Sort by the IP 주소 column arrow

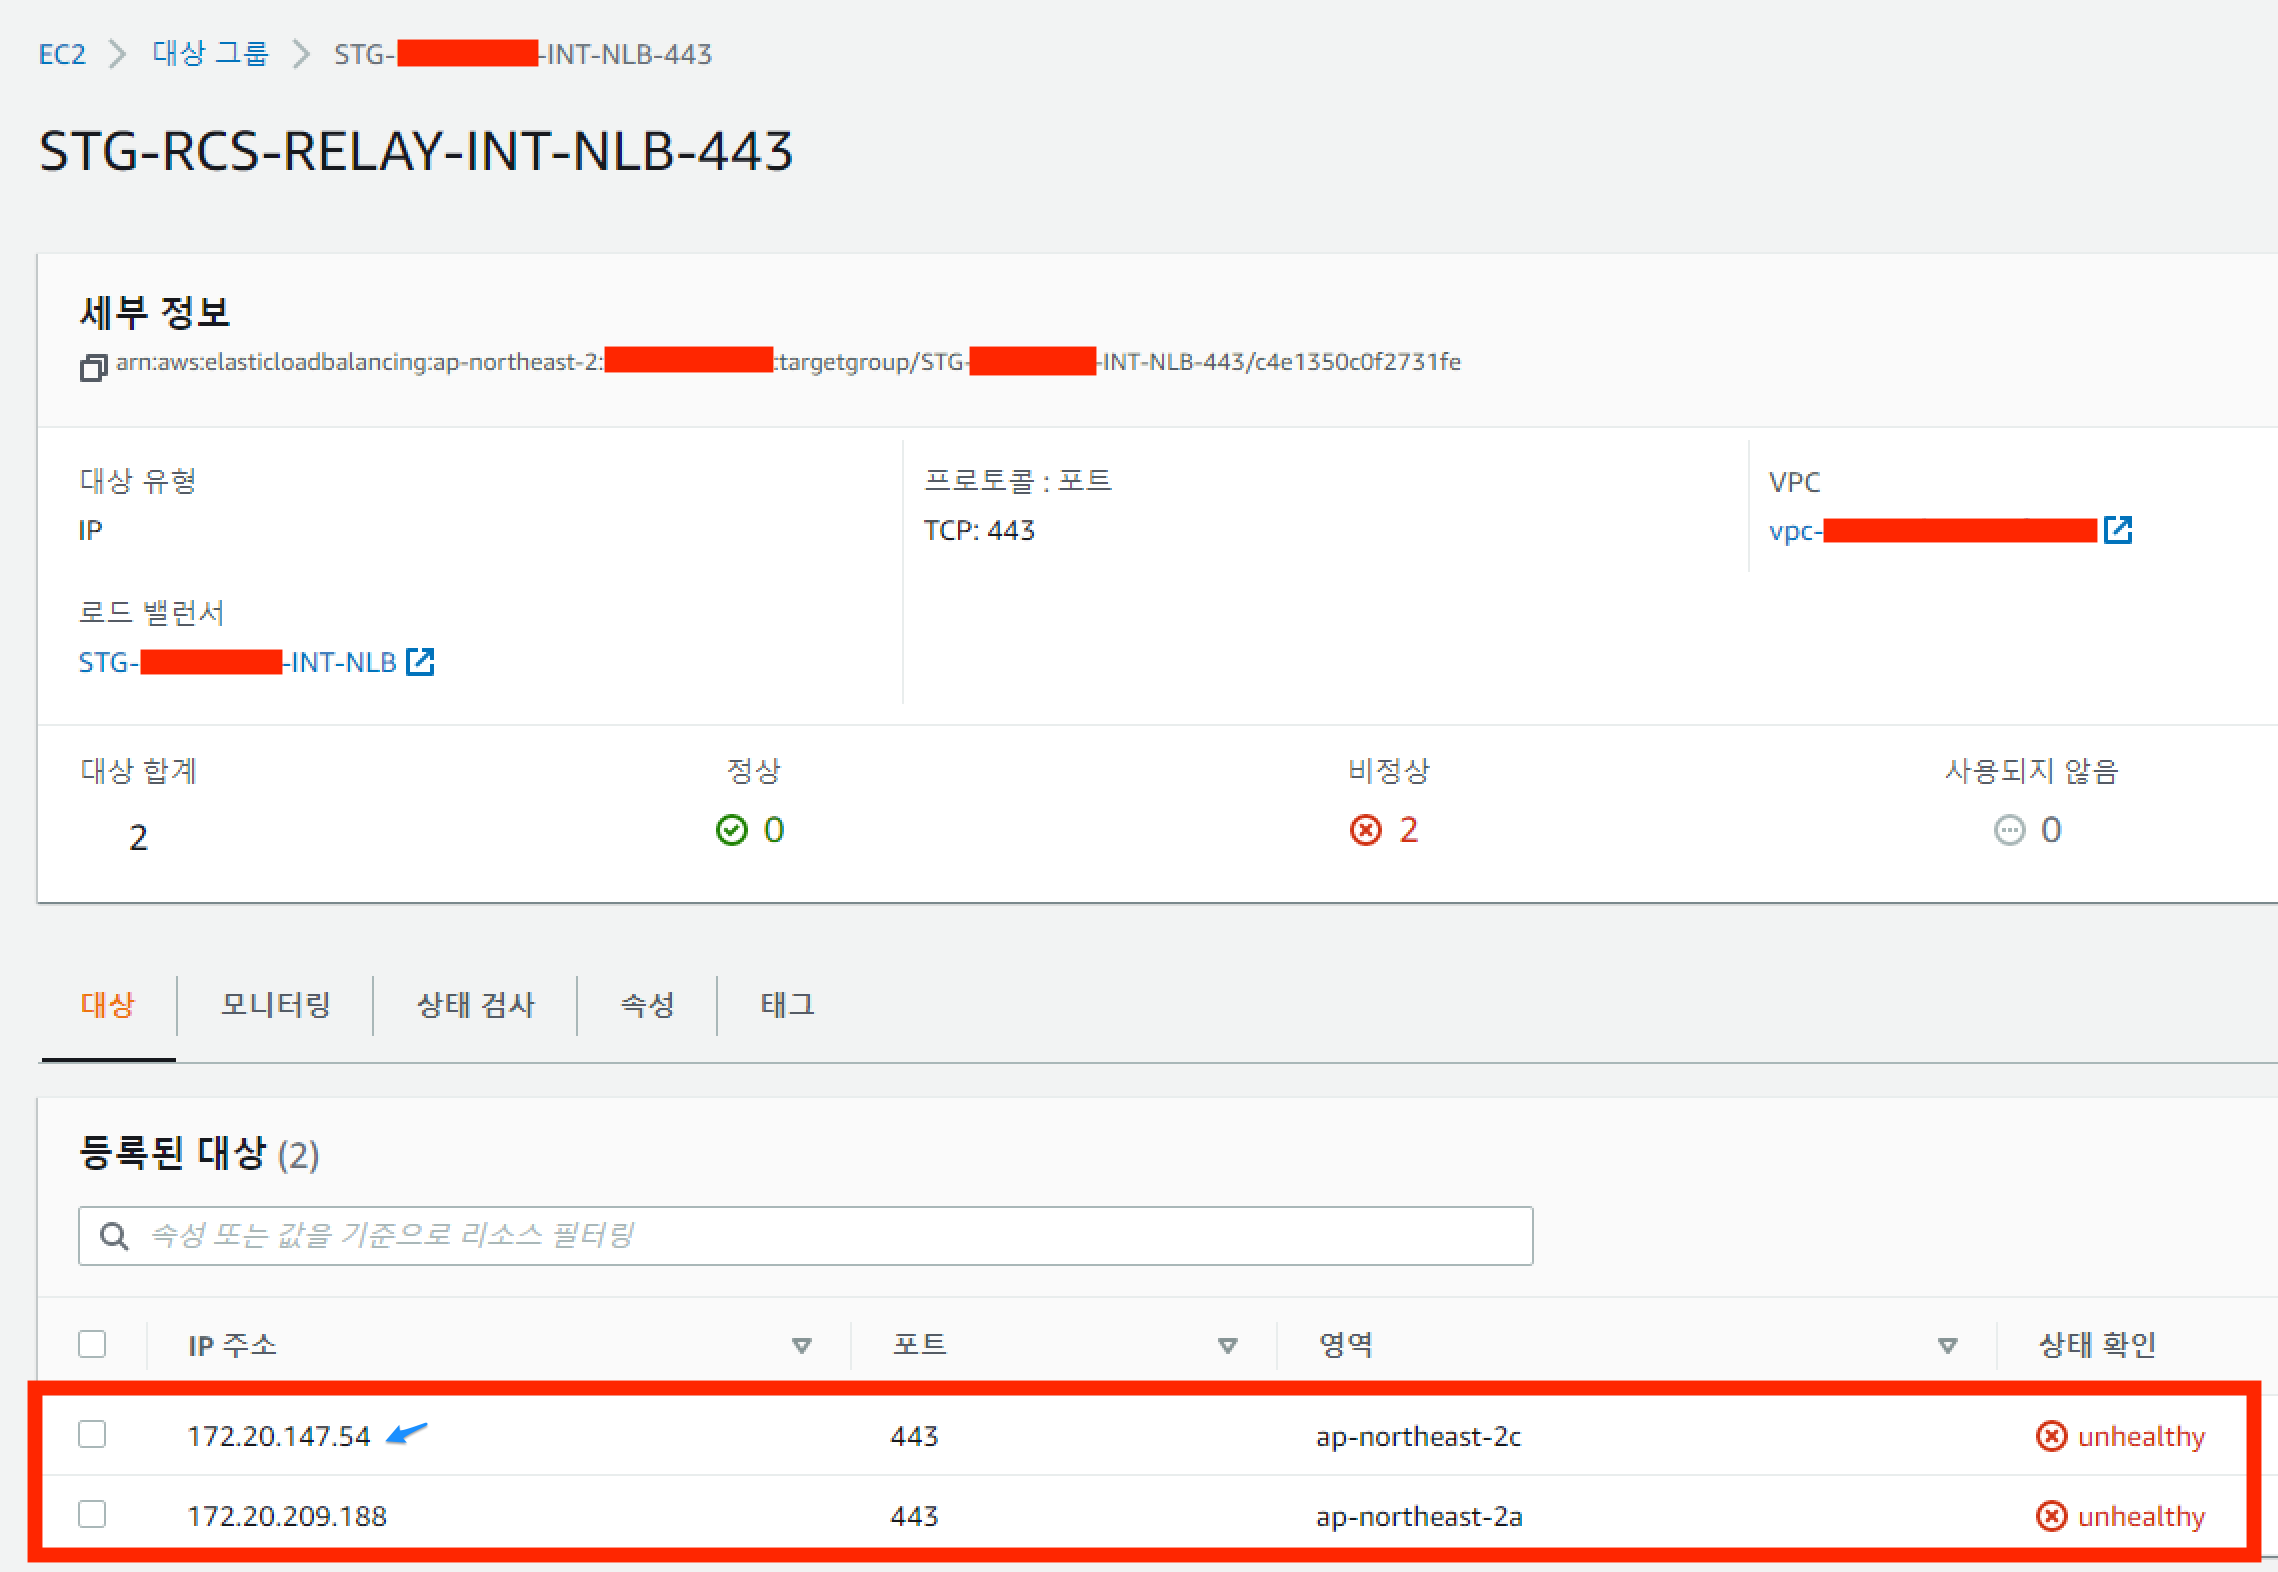(801, 1345)
